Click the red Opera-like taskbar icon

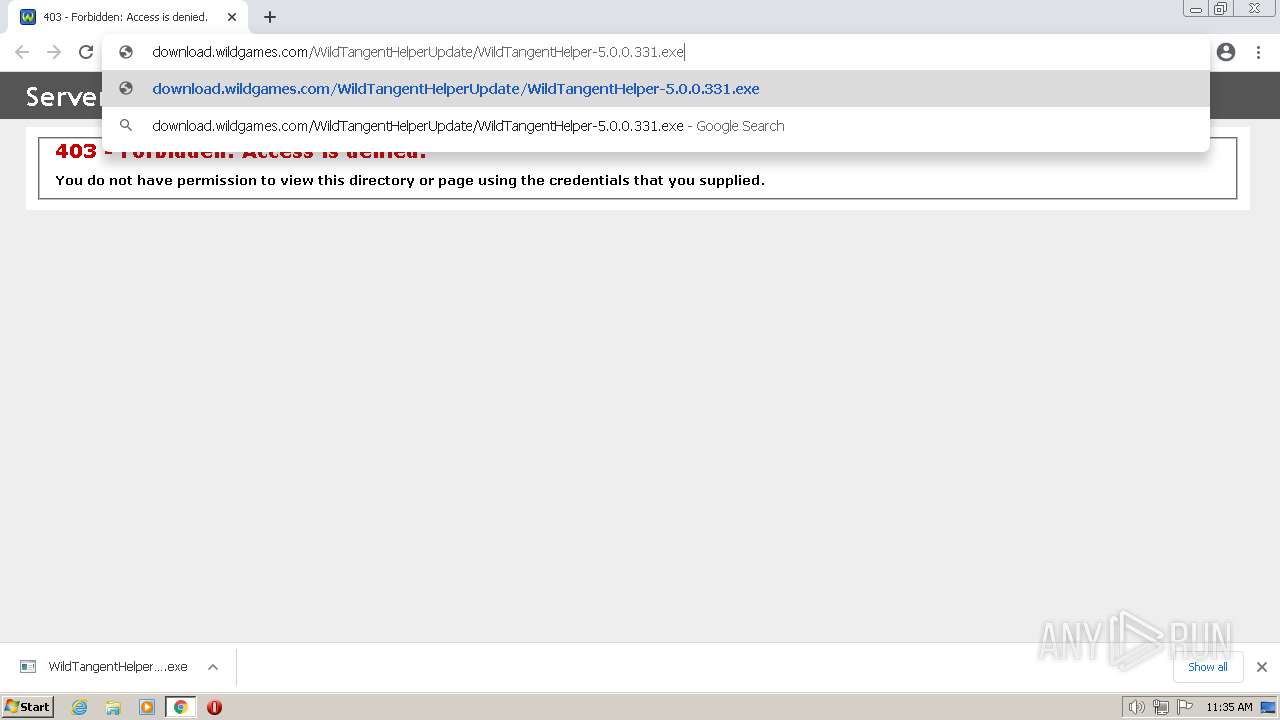click(x=214, y=707)
